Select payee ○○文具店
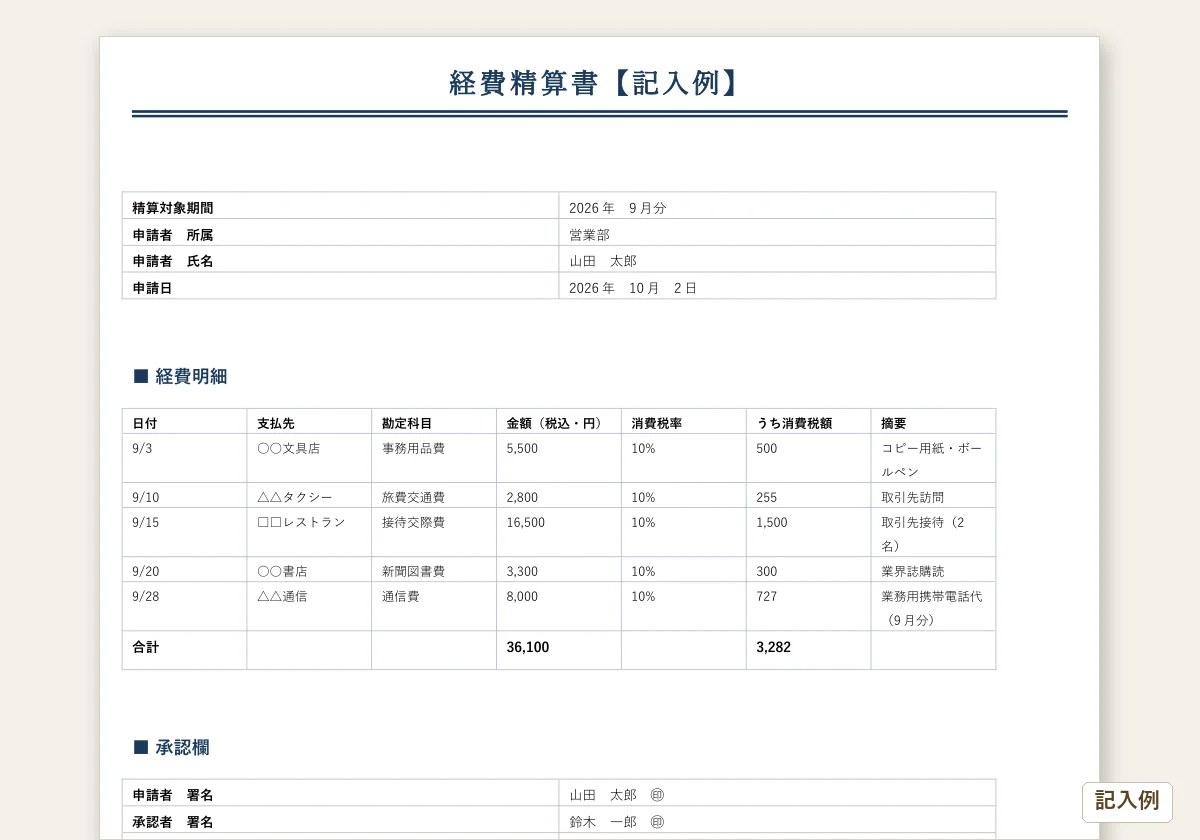 point(288,448)
